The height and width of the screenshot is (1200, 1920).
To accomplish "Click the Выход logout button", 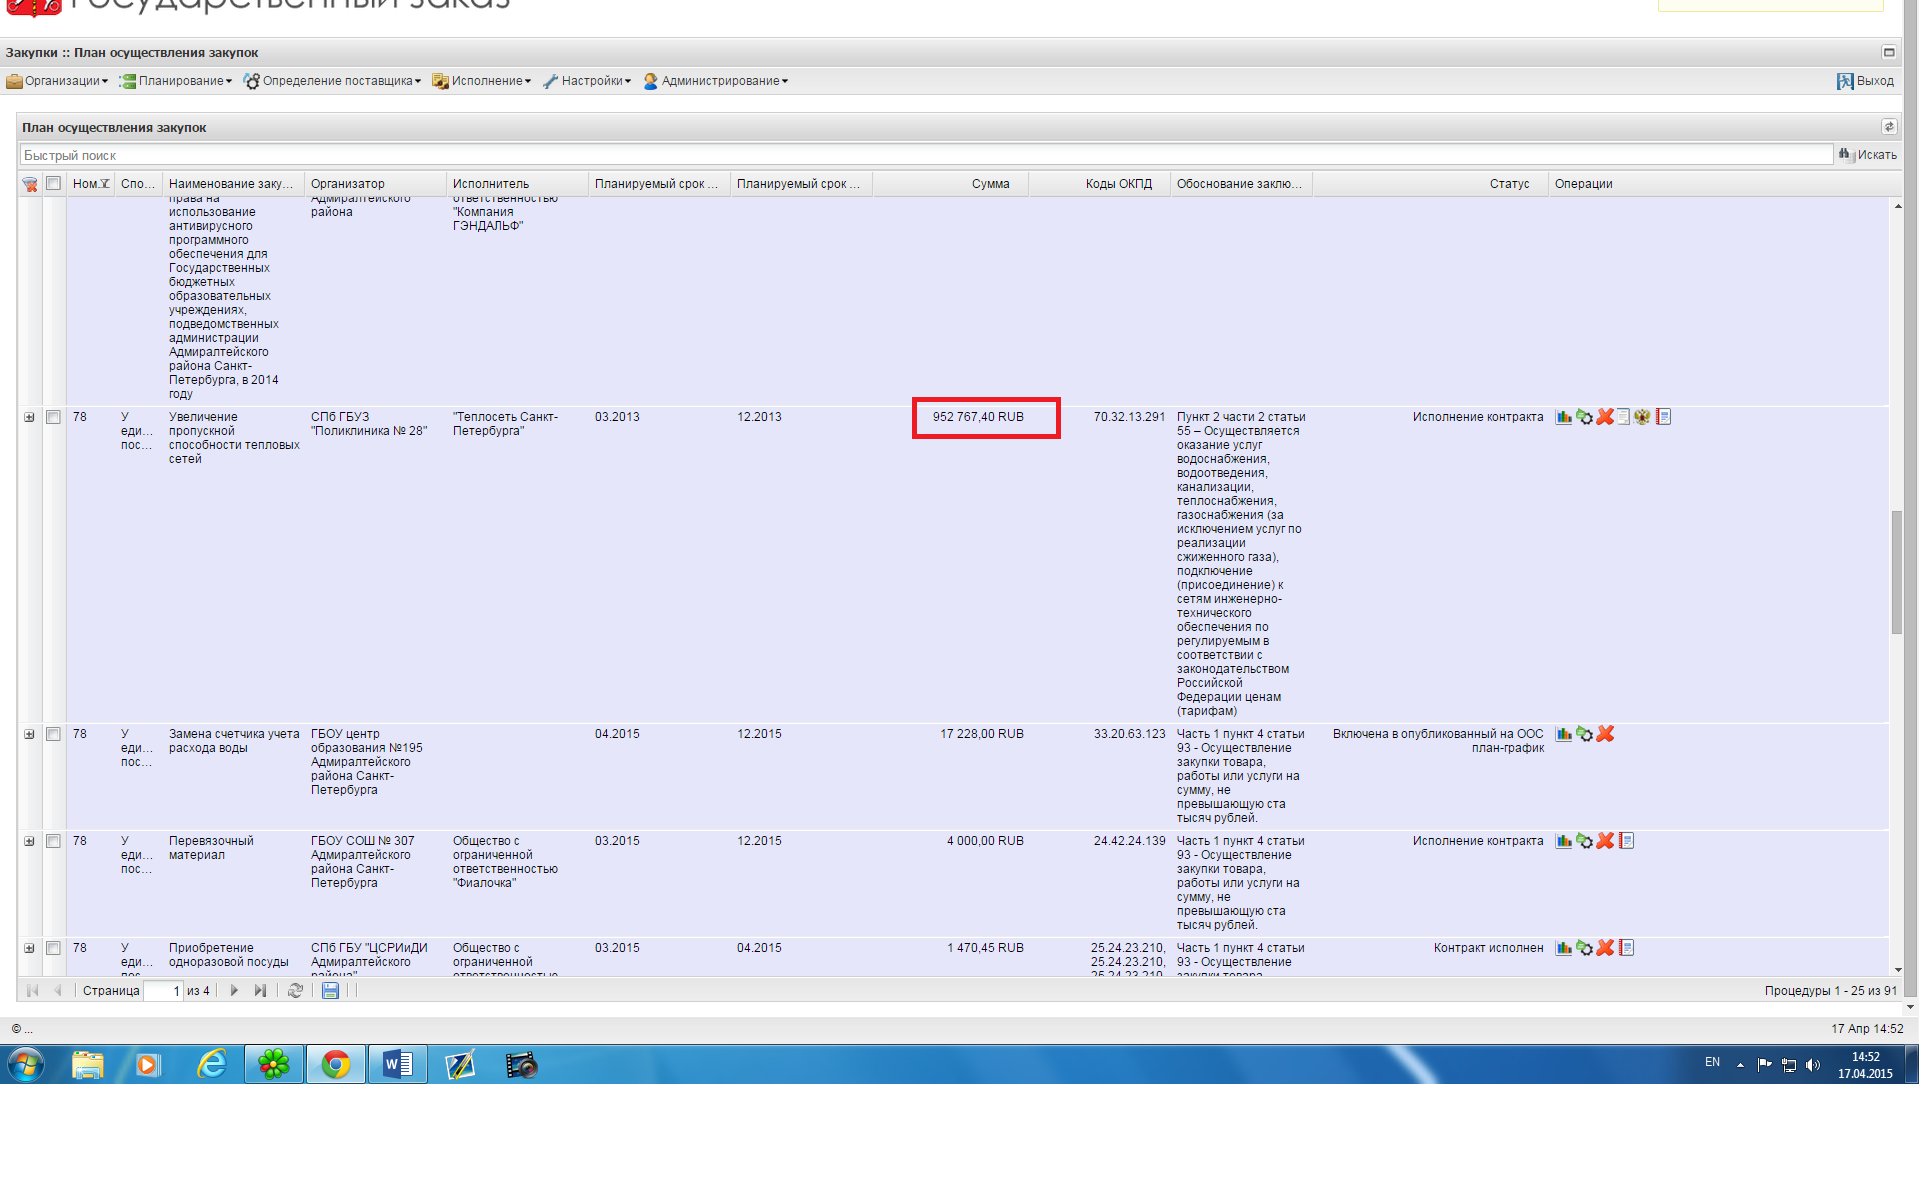I will (1865, 81).
